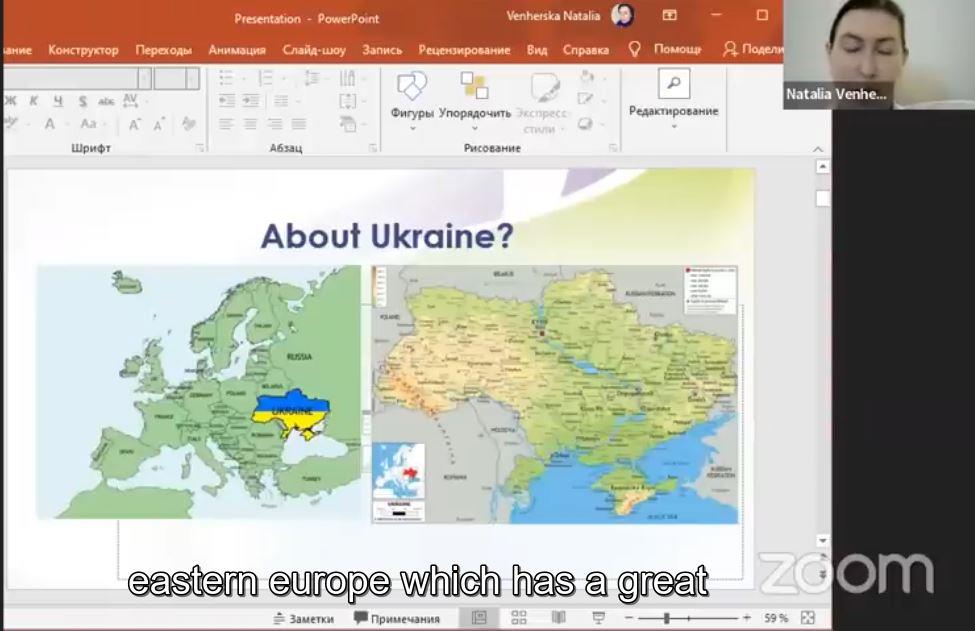
Task: Open the Абзац dialog launcher
Action: (x=372, y=148)
